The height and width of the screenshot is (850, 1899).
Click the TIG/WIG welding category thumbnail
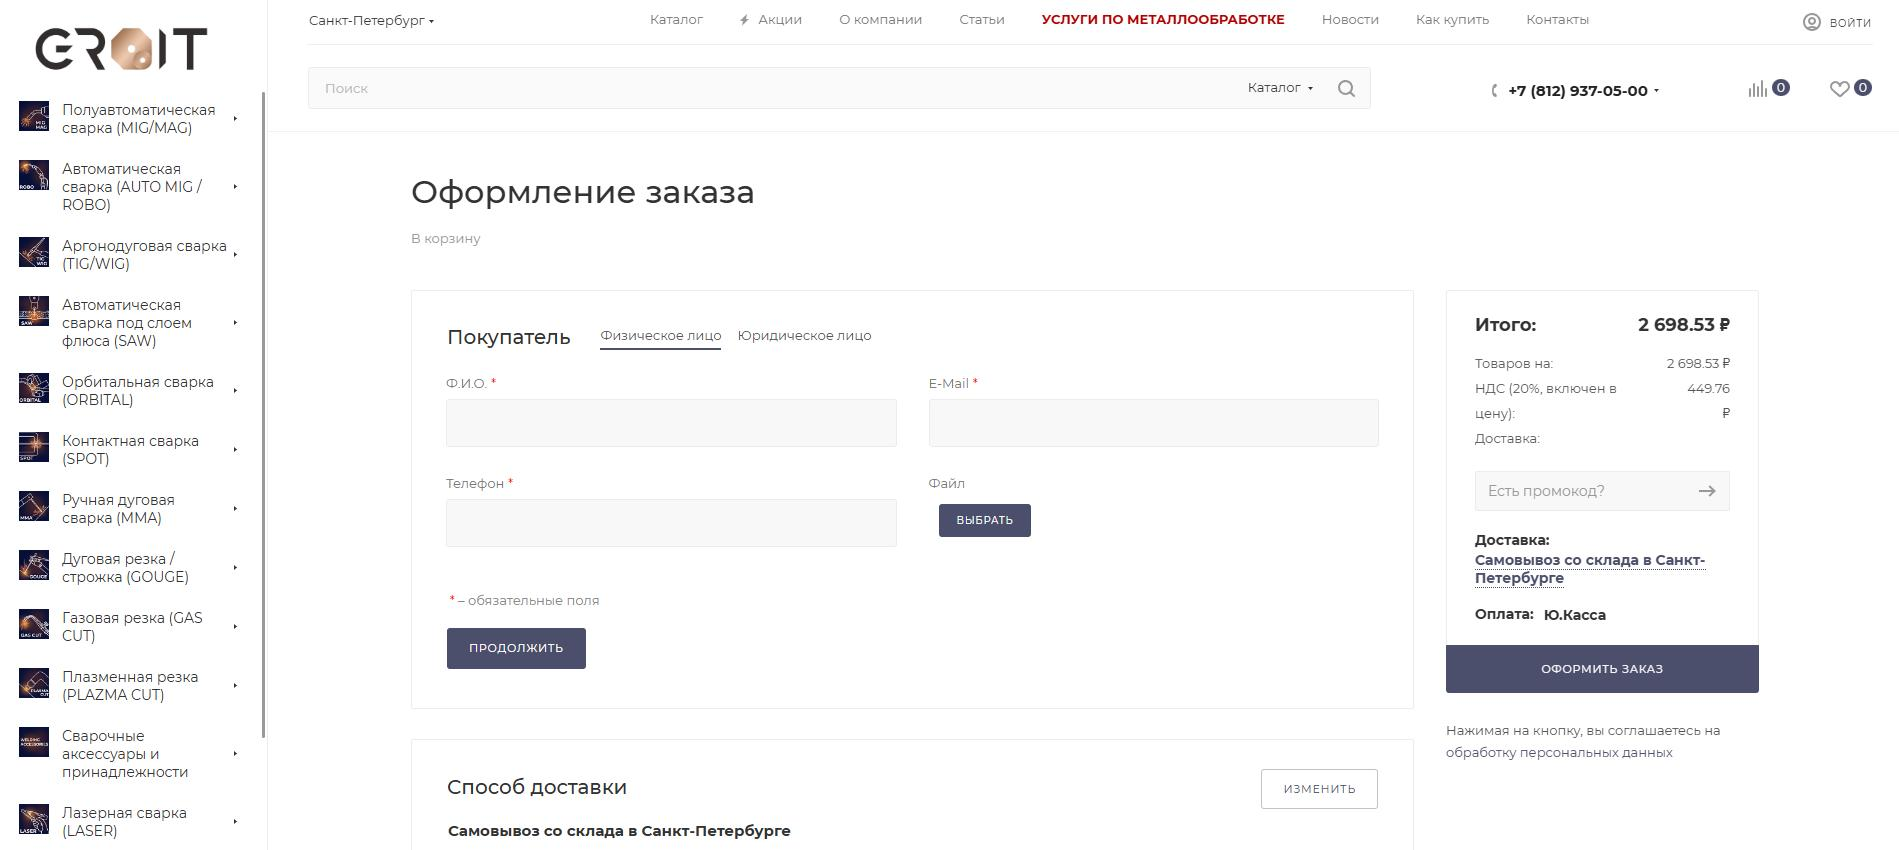click(34, 252)
